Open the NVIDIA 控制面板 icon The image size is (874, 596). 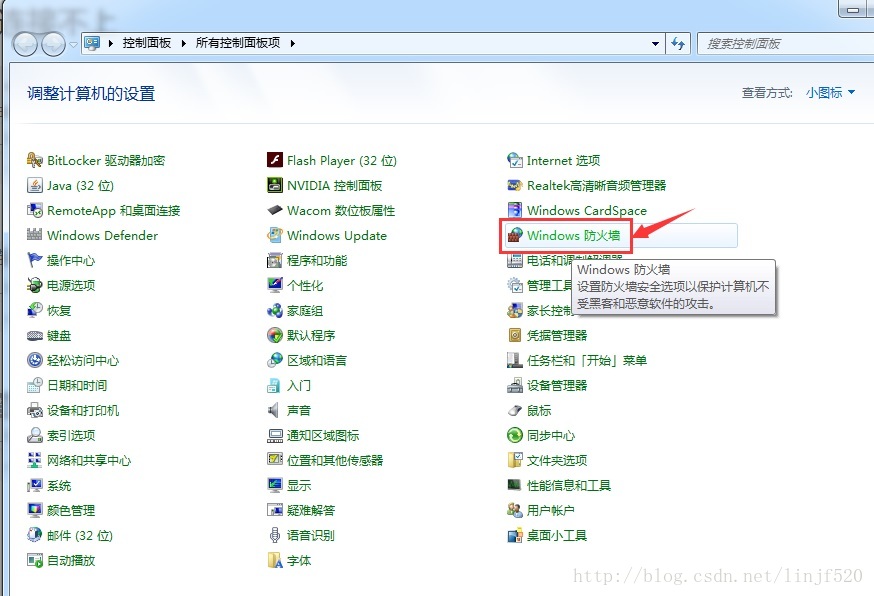275,185
